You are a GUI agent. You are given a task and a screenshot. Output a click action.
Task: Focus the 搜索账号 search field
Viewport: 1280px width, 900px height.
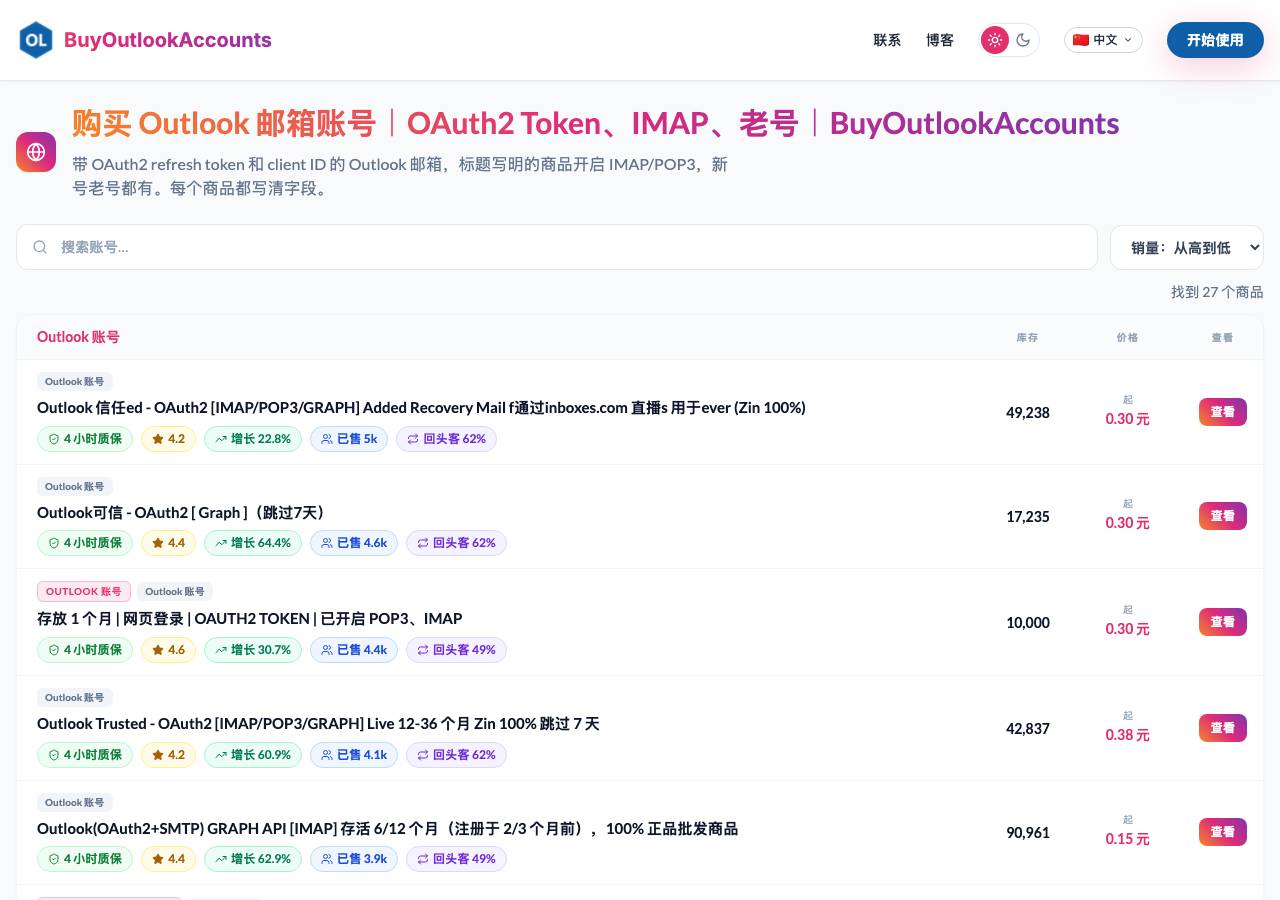557,247
